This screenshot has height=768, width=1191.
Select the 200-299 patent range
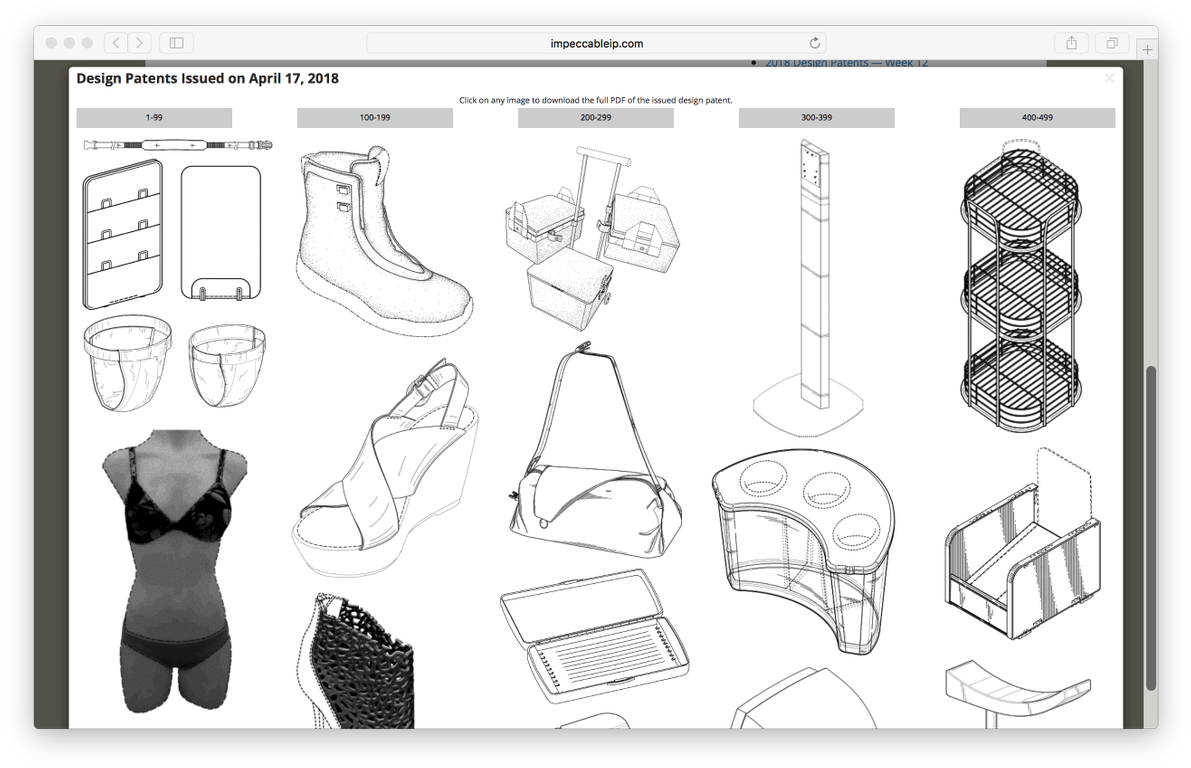coord(595,117)
